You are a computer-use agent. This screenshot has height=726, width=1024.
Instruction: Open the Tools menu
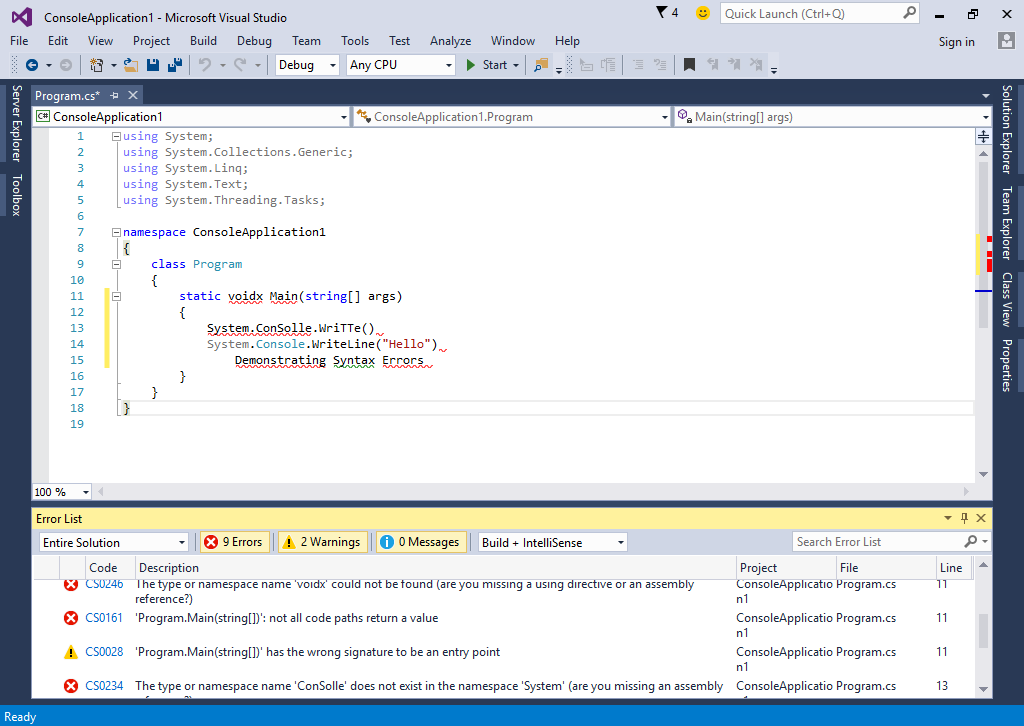(x=355, y=40)
